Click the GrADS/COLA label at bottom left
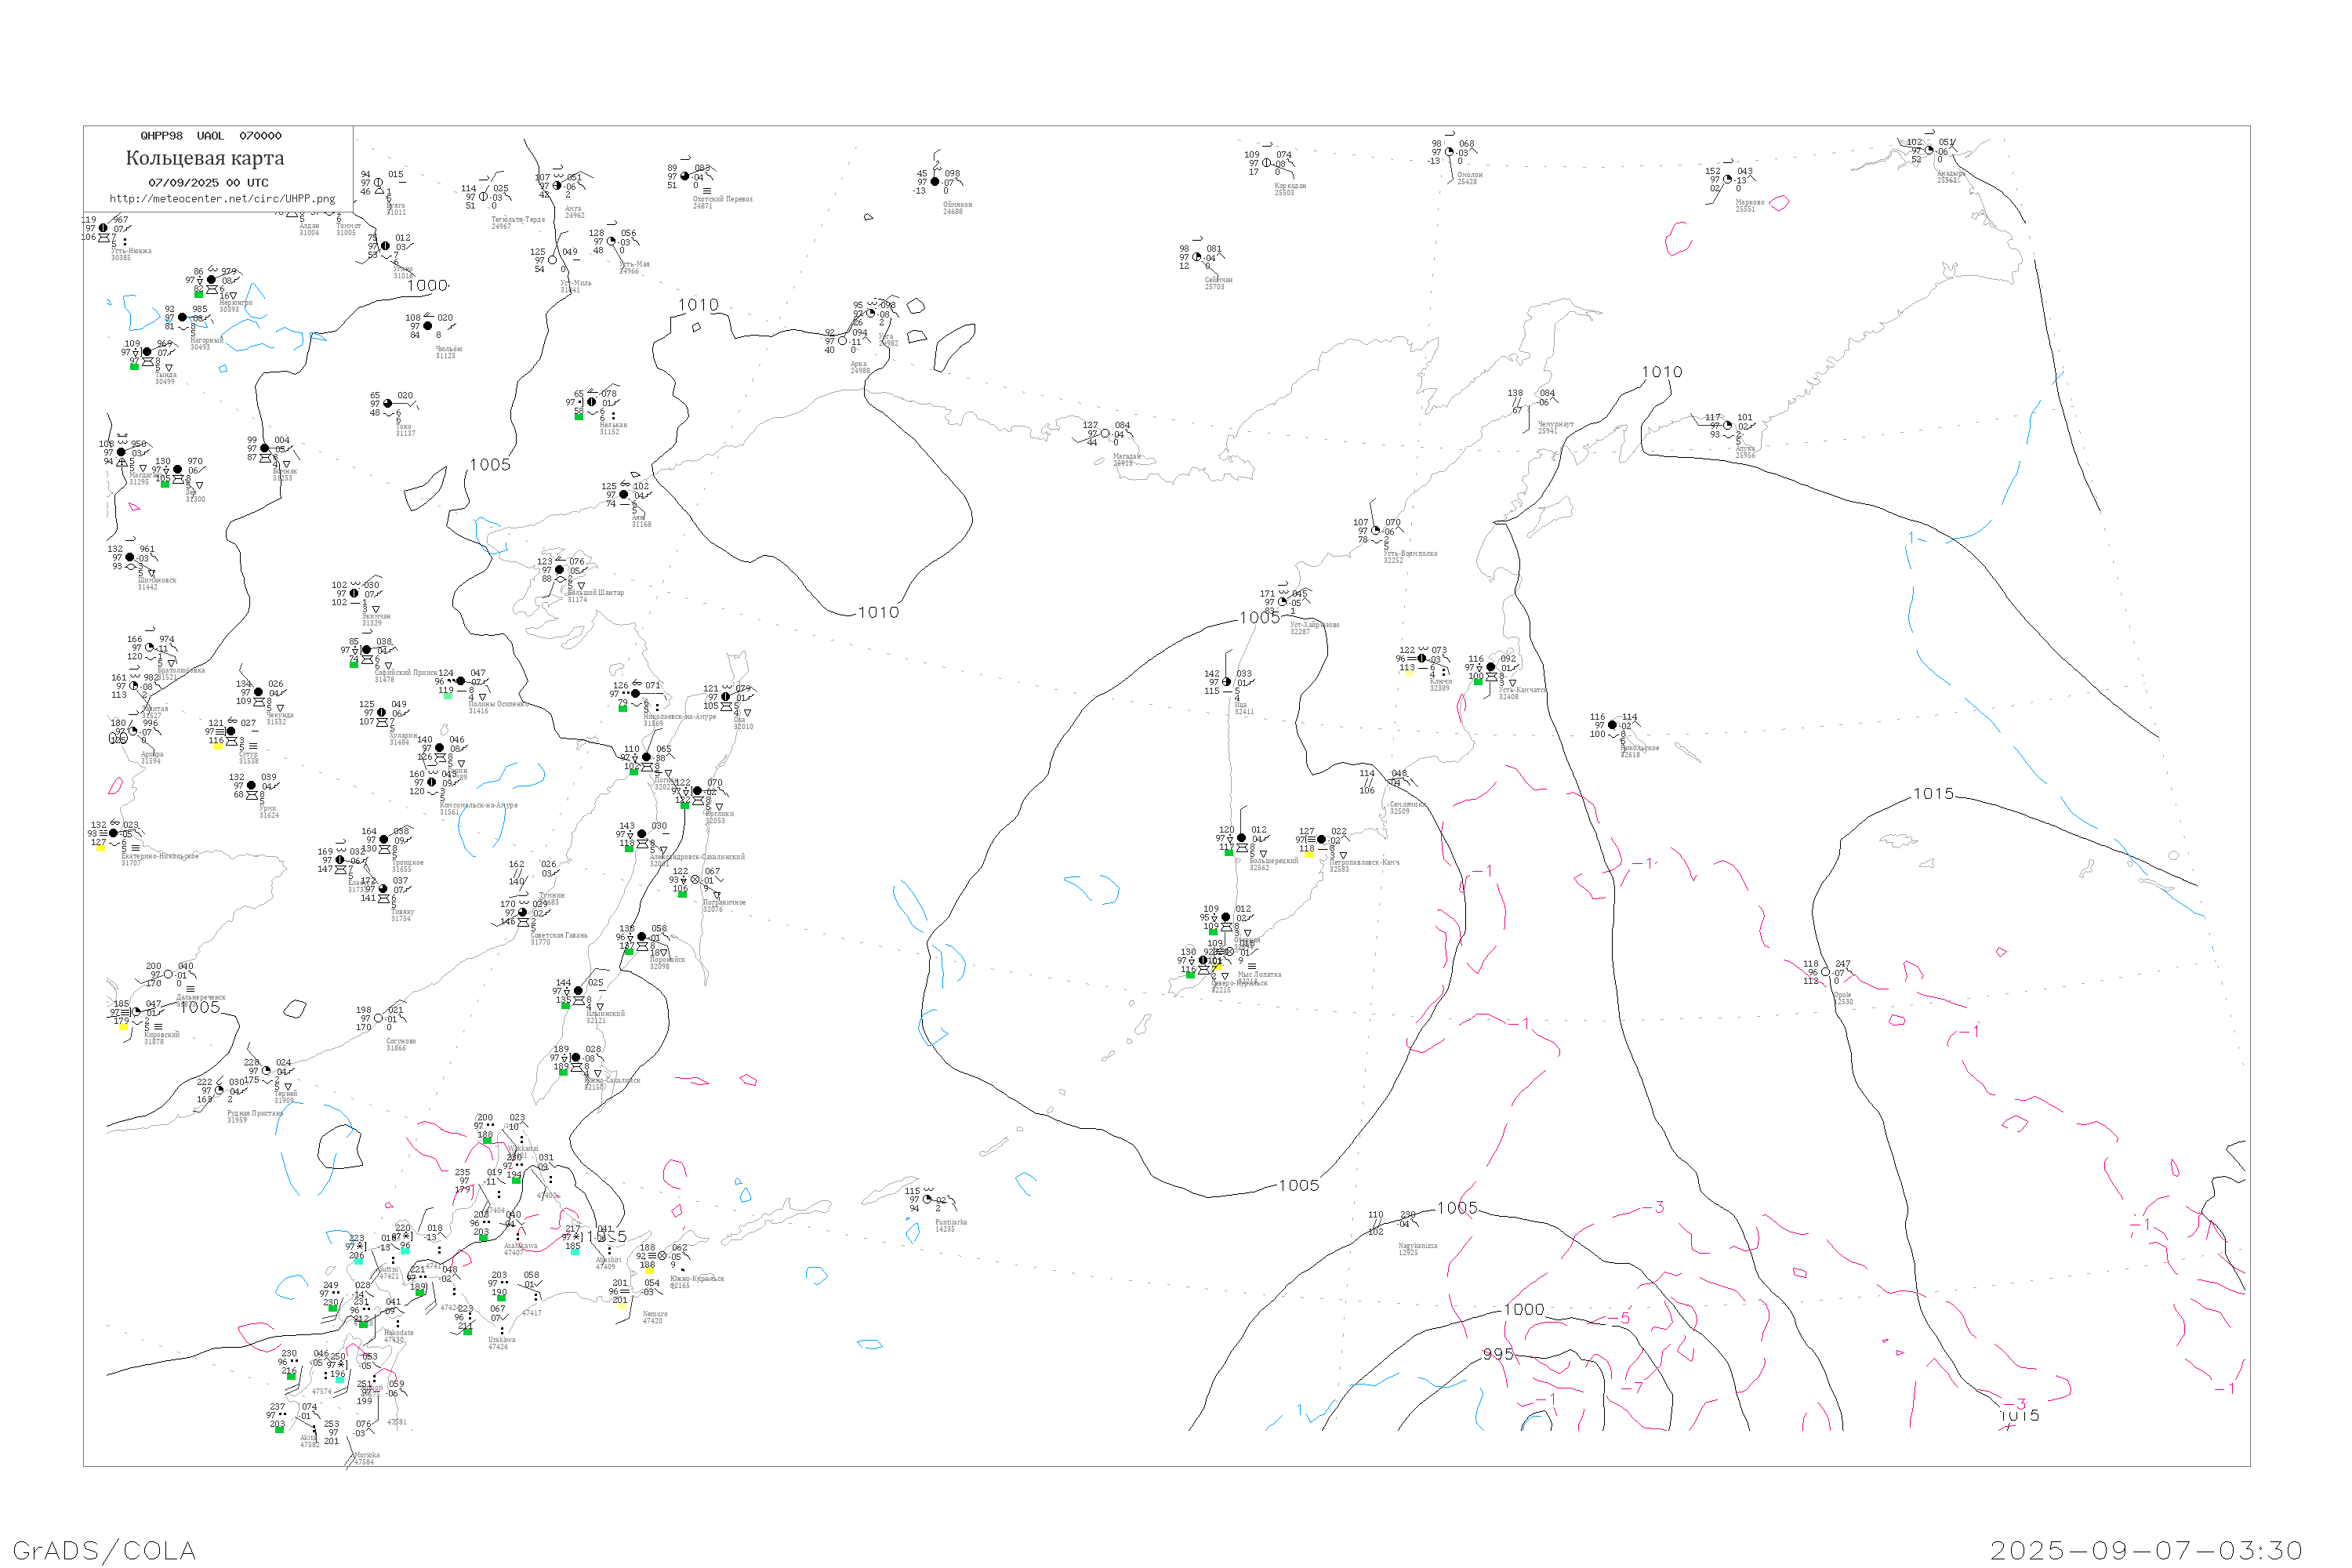Image resolution: width=2352 pixels, height=1568 pixels. pos(104,1550)
